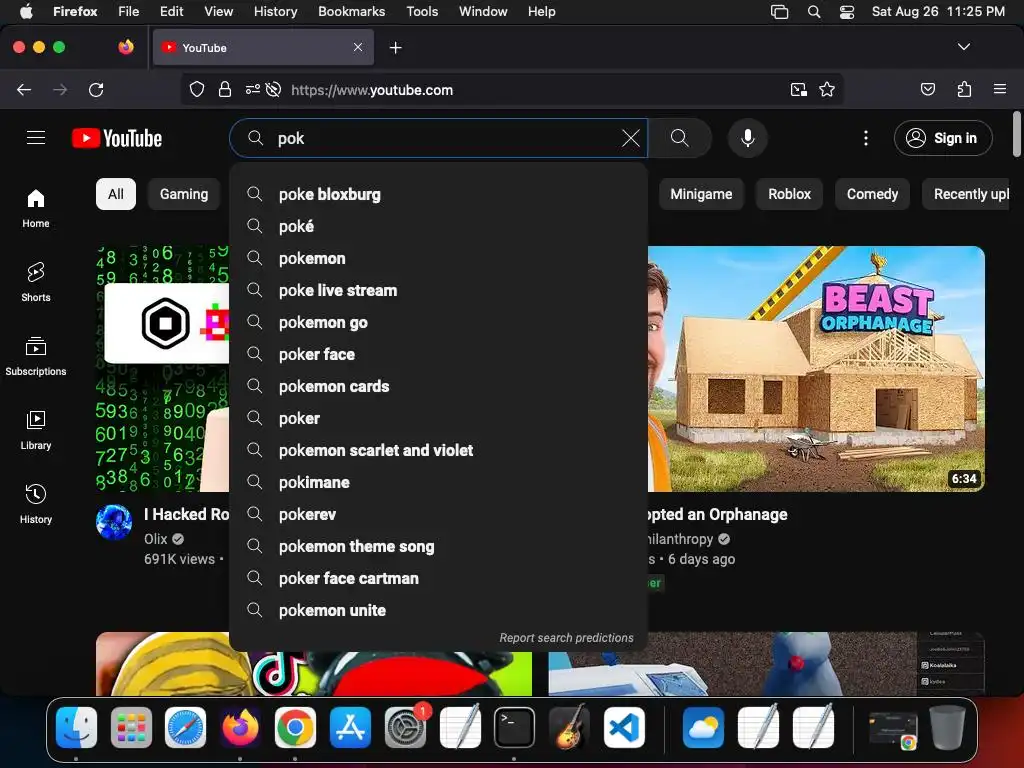Open History in the sidebar
Viewport: 1024px width, 768px height.
[x=36, y=504]
